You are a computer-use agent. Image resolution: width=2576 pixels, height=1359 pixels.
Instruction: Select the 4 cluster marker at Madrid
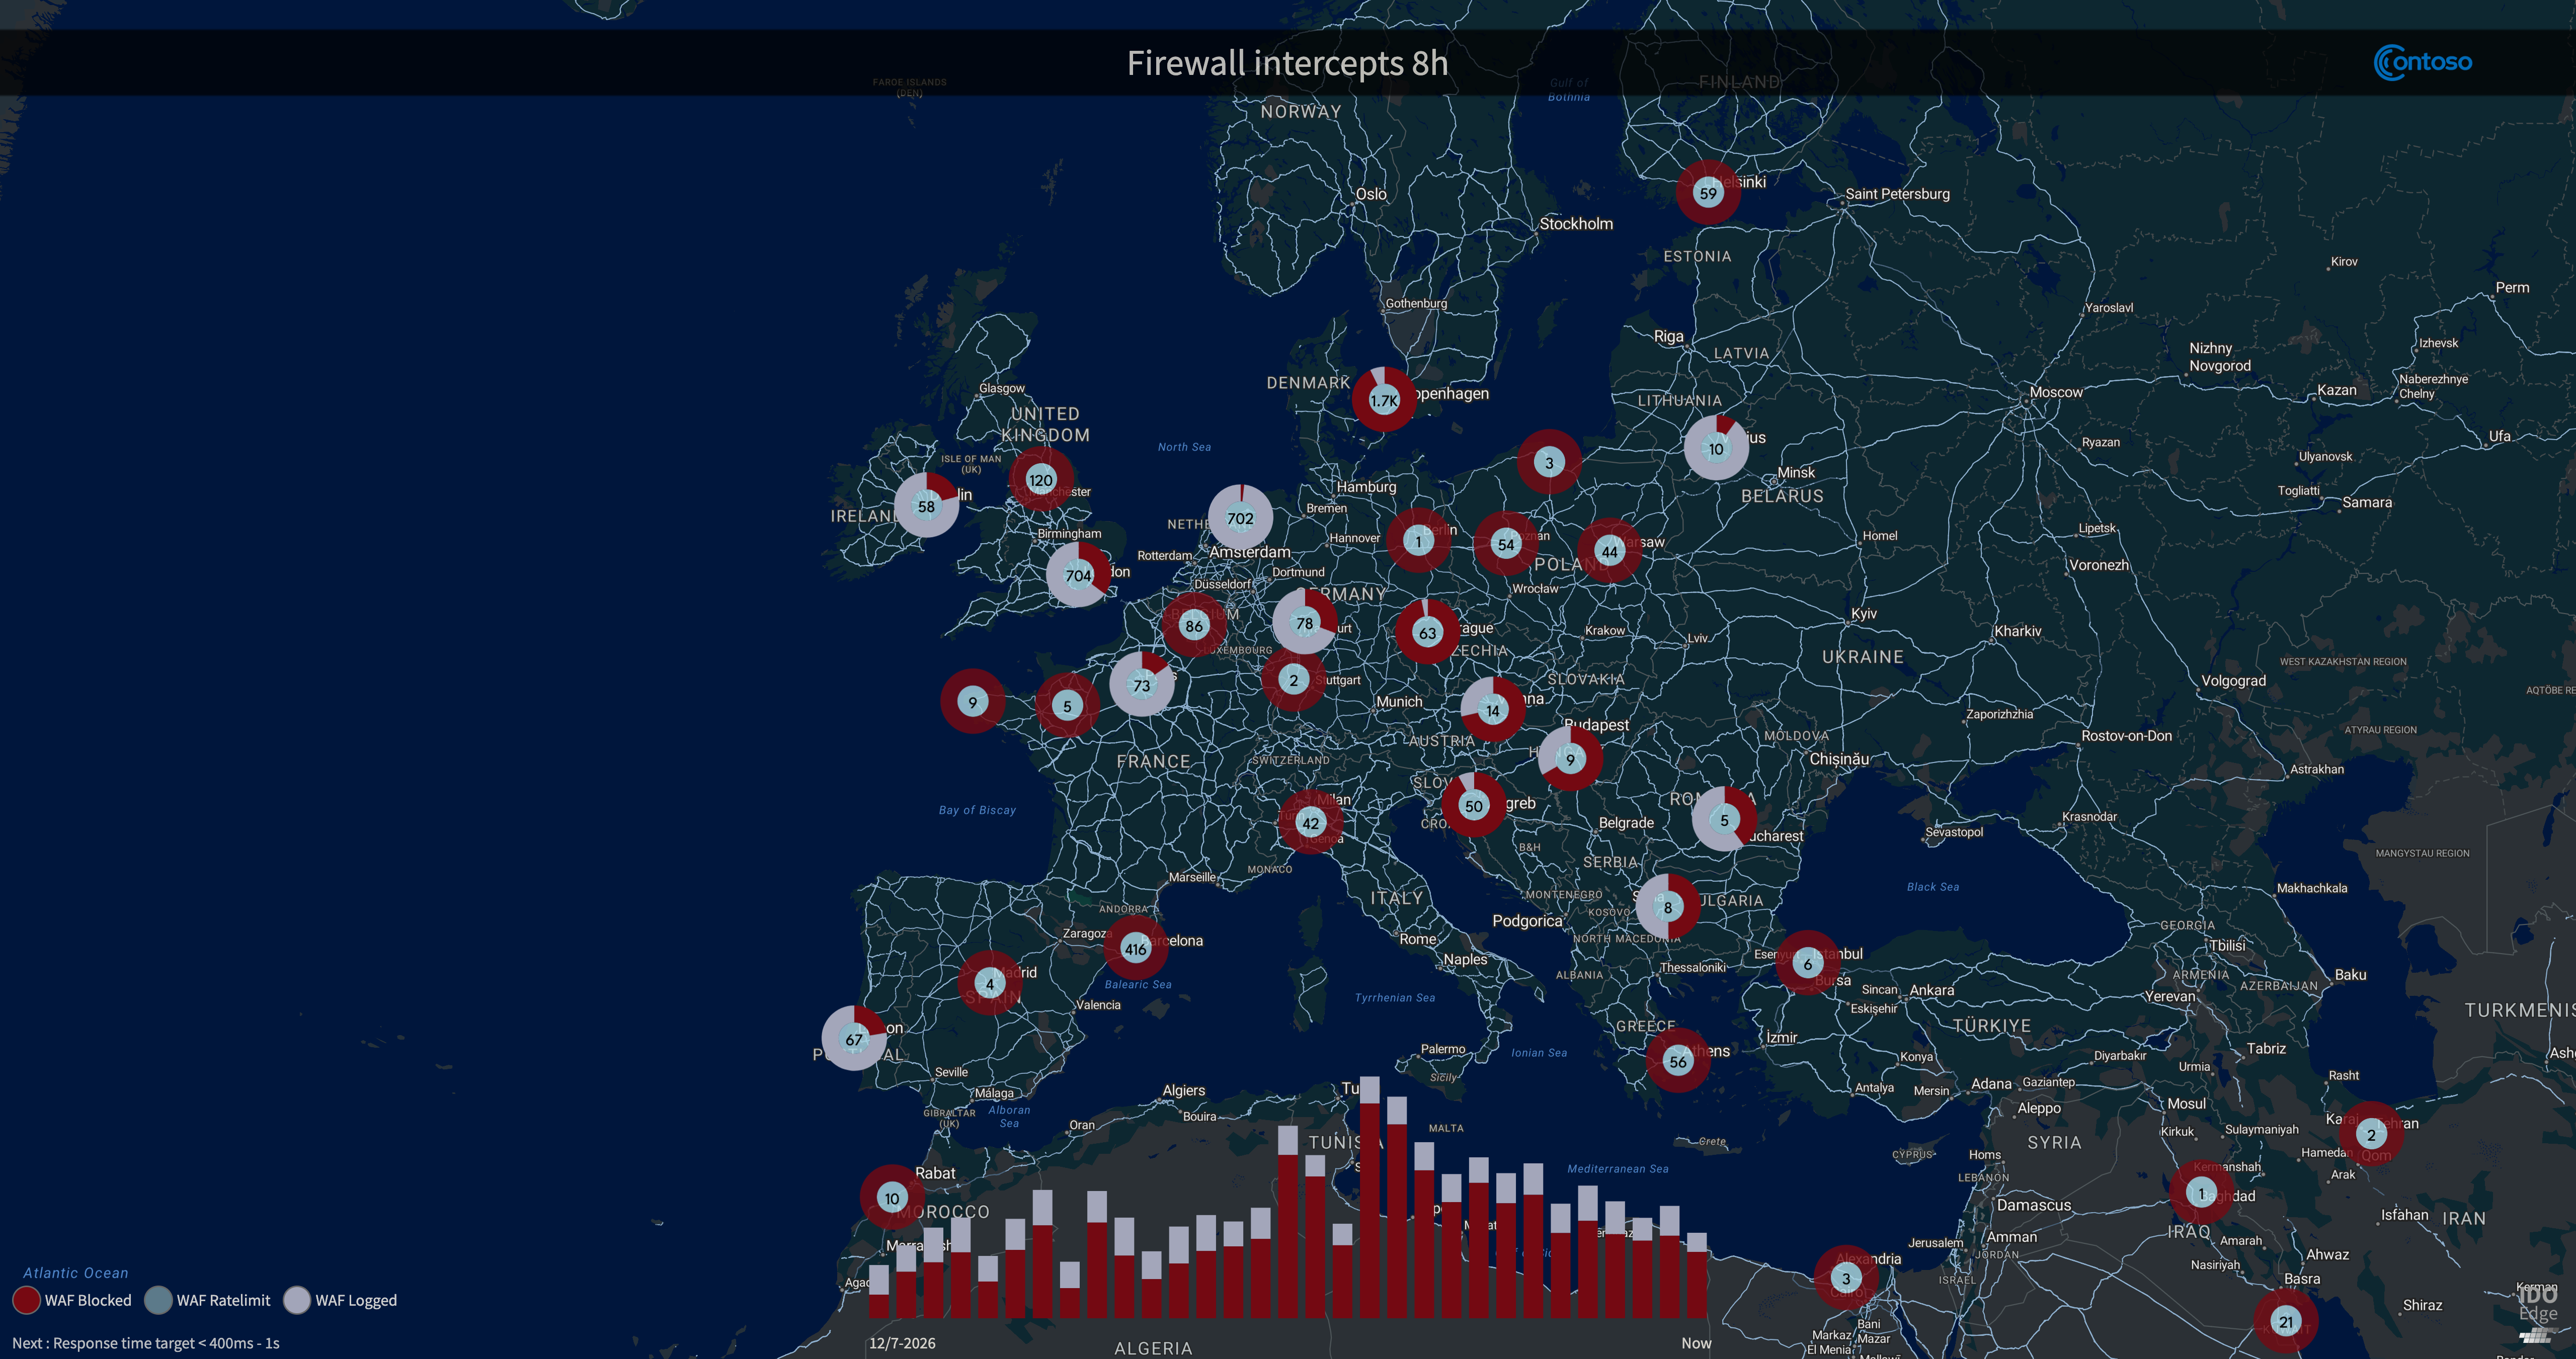tap(990, 983)
